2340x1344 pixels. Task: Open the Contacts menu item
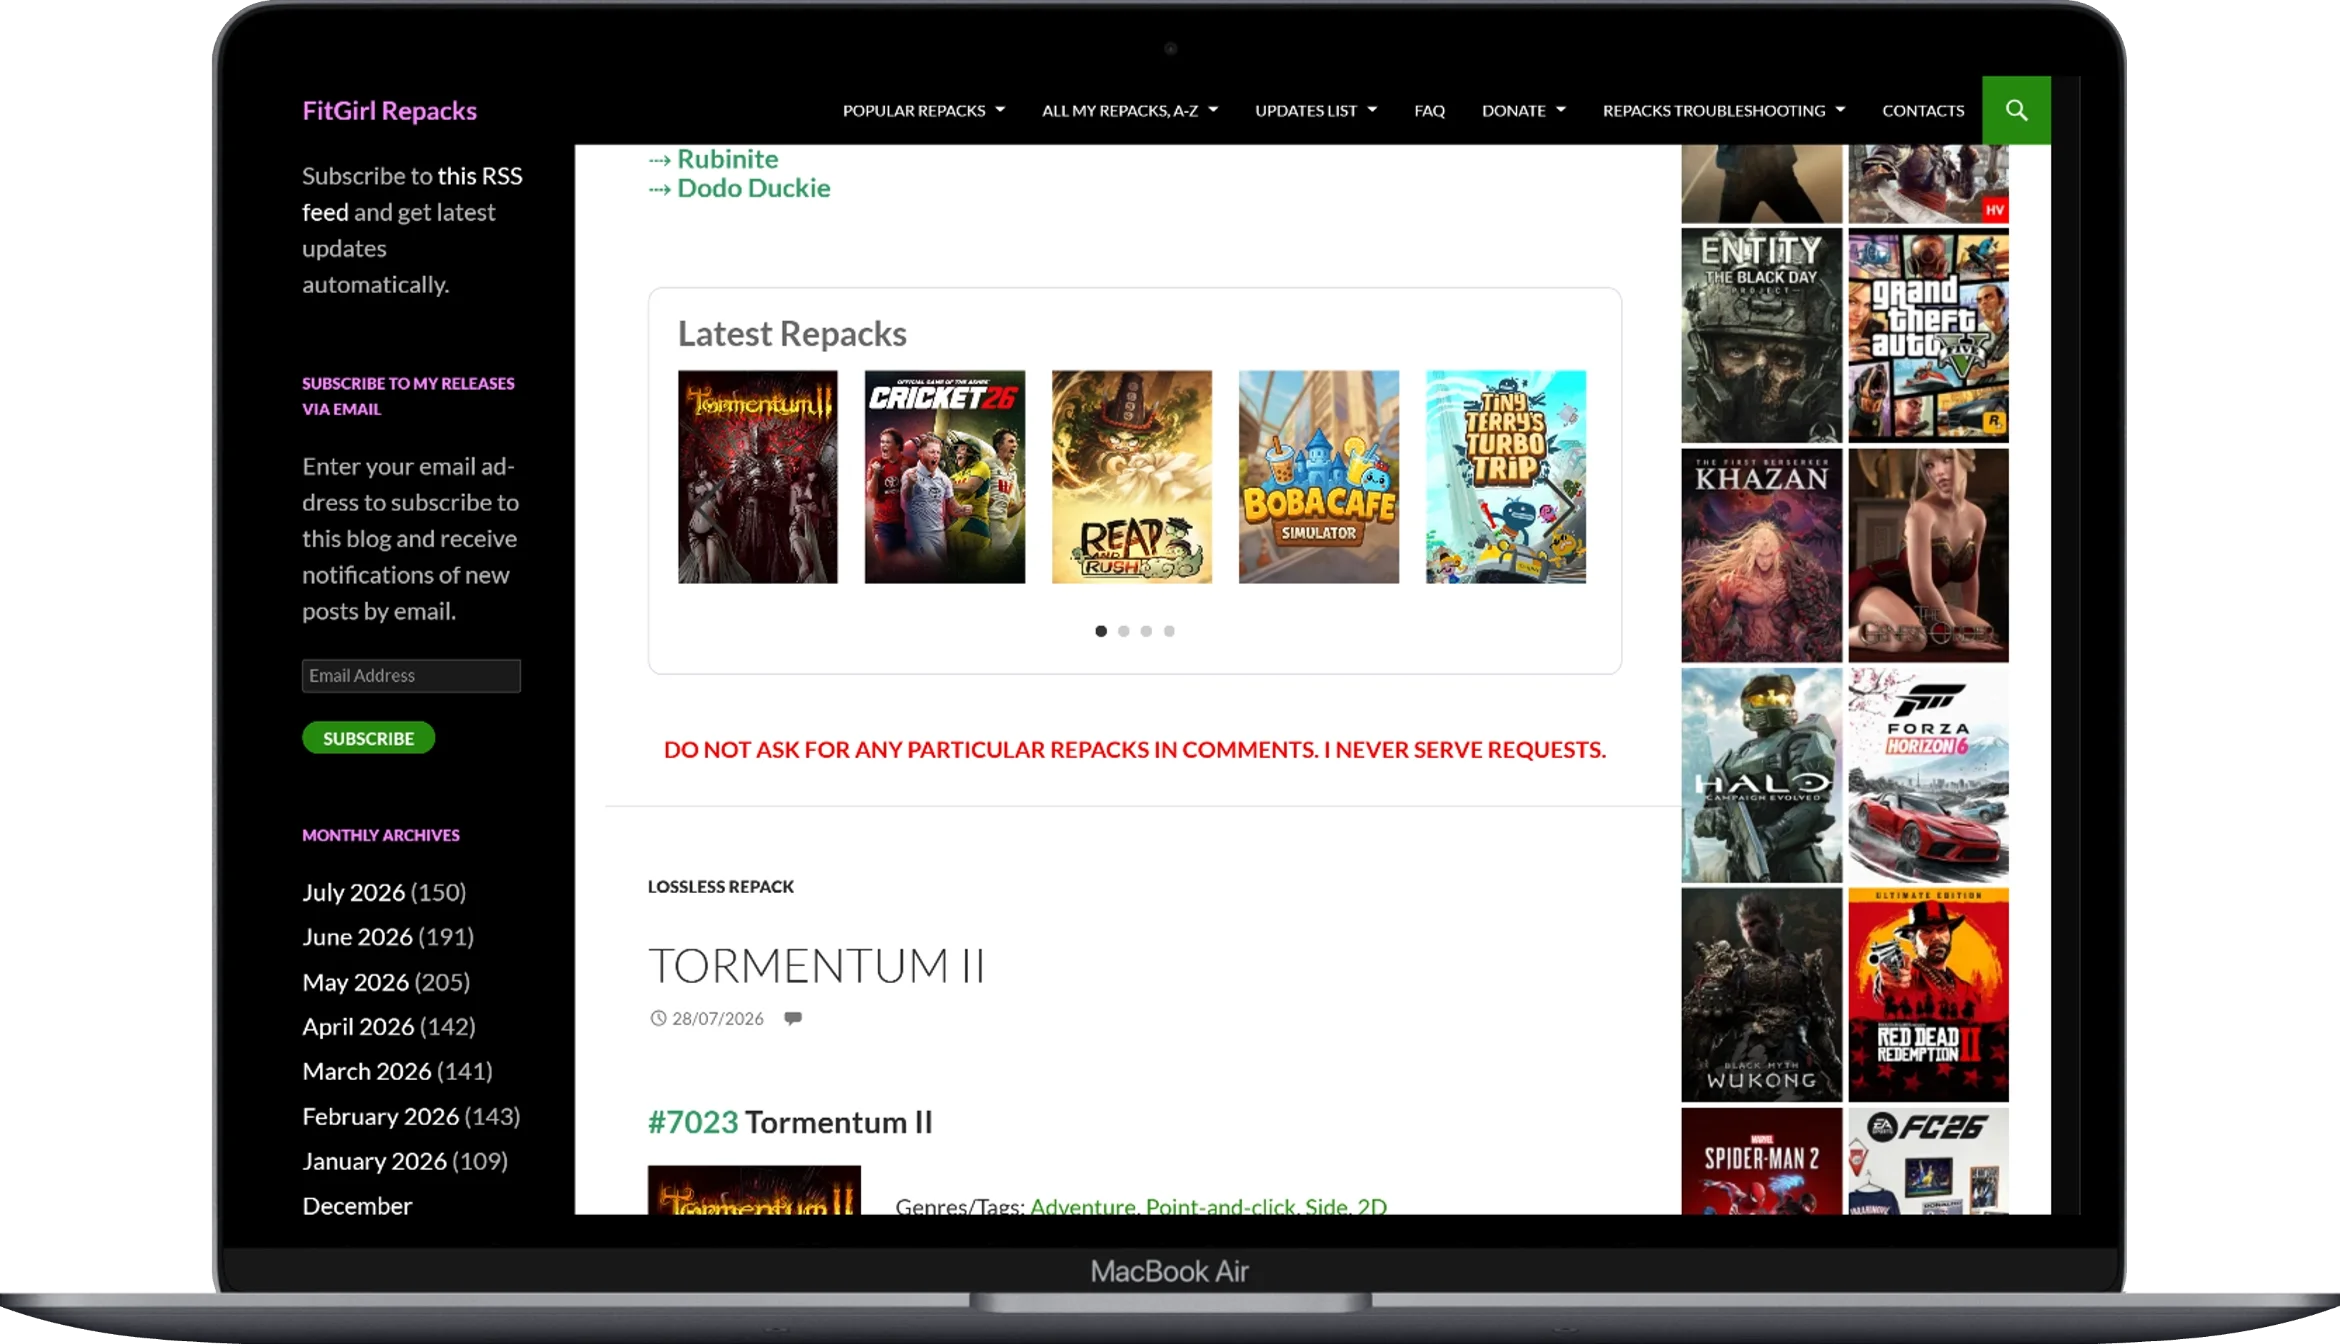[1923, 111]
